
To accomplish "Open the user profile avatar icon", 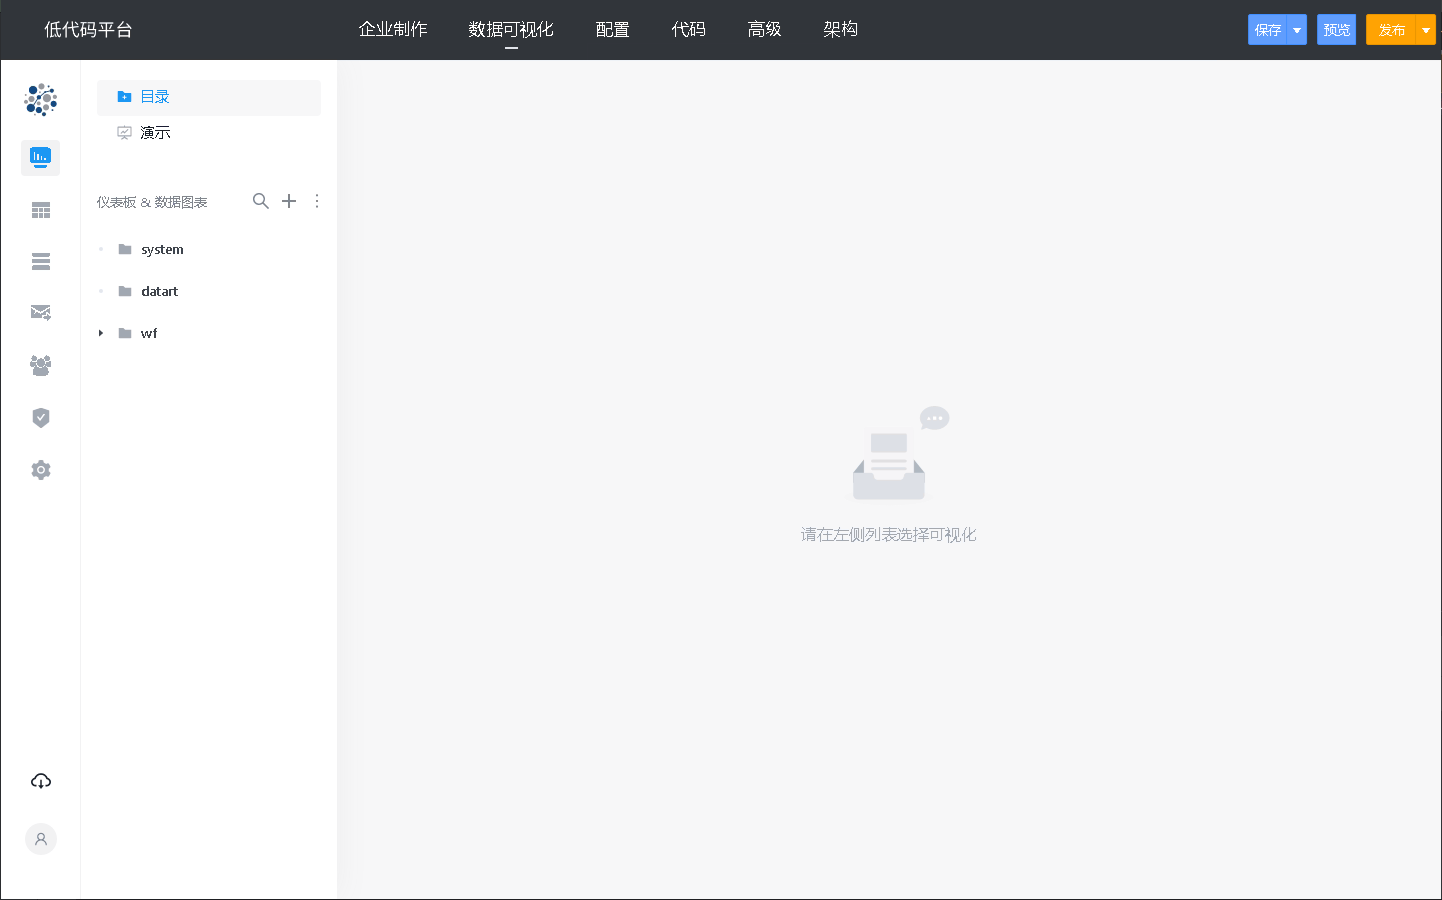I will [41, 839].
